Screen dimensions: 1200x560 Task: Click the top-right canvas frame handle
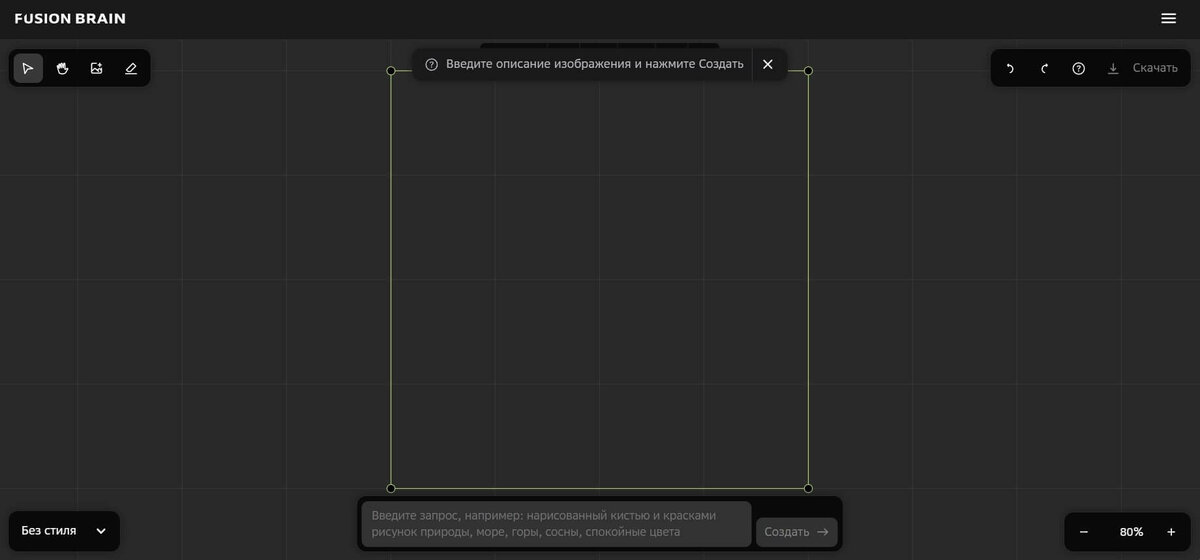[x=808, y=71]
